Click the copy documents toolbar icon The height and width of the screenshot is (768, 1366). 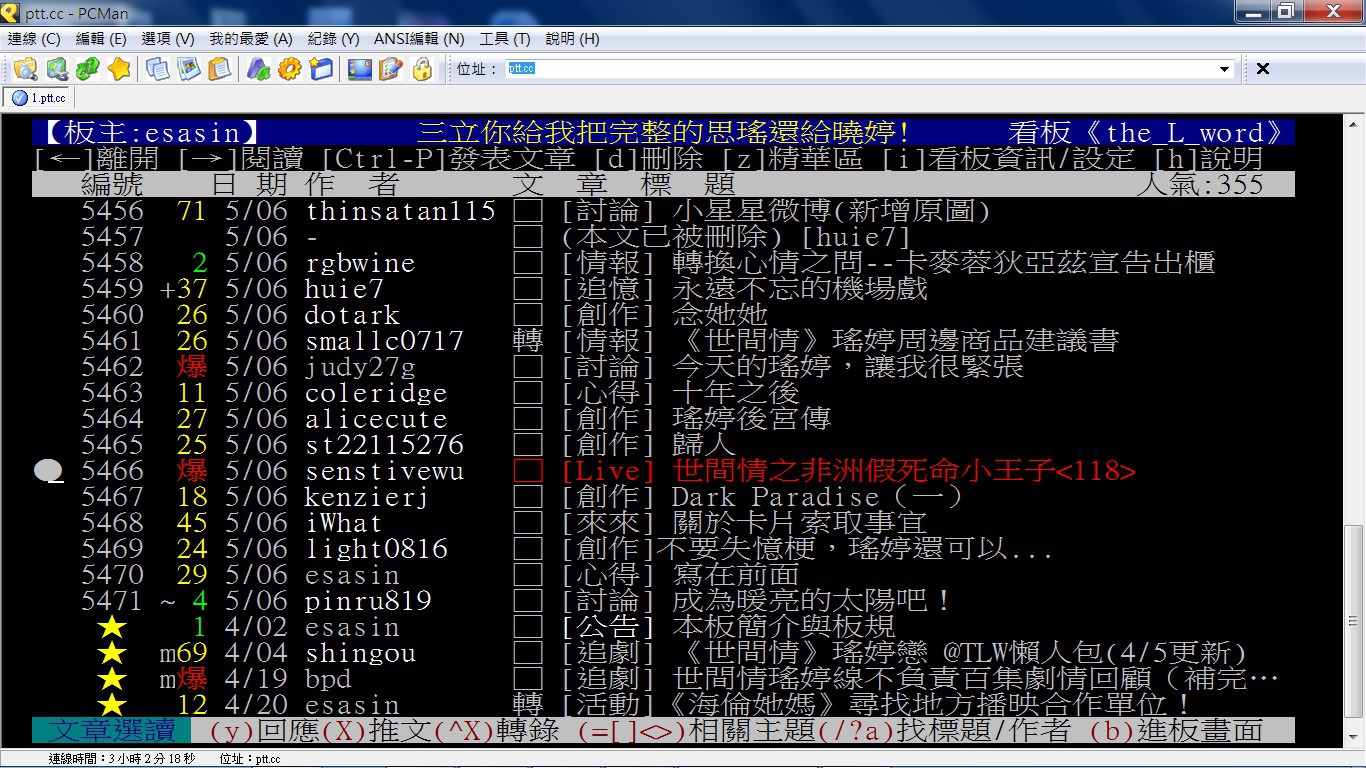click(158, 69)
